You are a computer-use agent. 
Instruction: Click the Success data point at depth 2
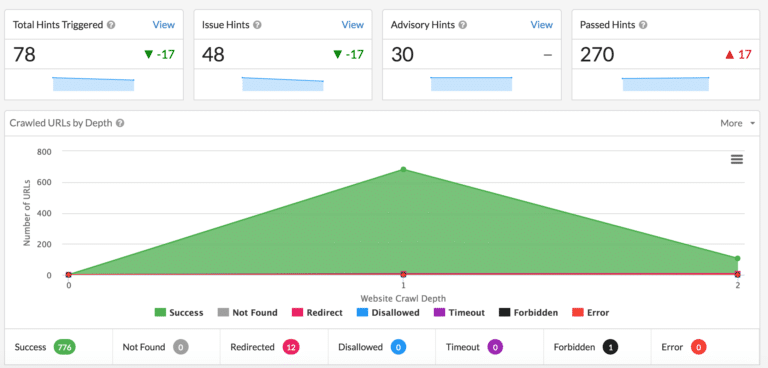coord(737,258)
